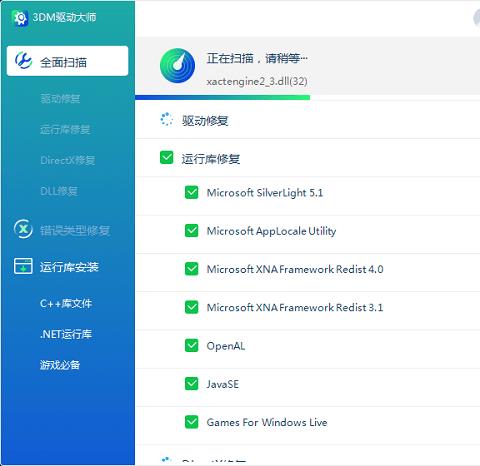Open 运行库安装 in the sidebar
Screen dimensions: 480x466
click(69, 267)
